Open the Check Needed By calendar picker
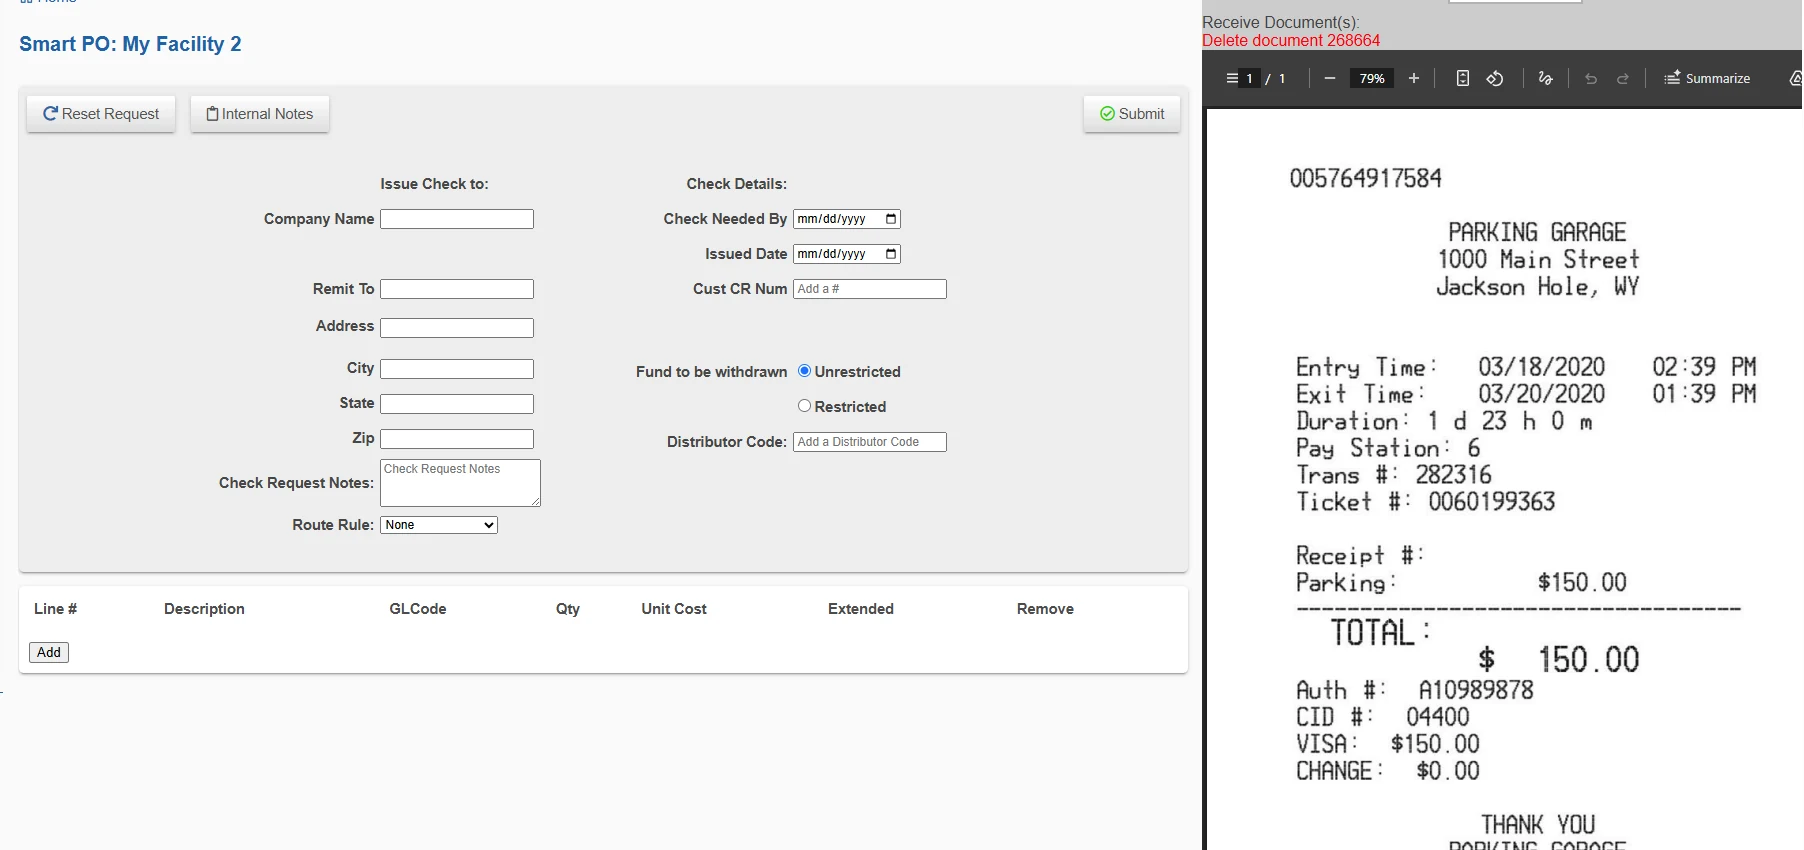The image size is (1804, 850). coord(891,219)
